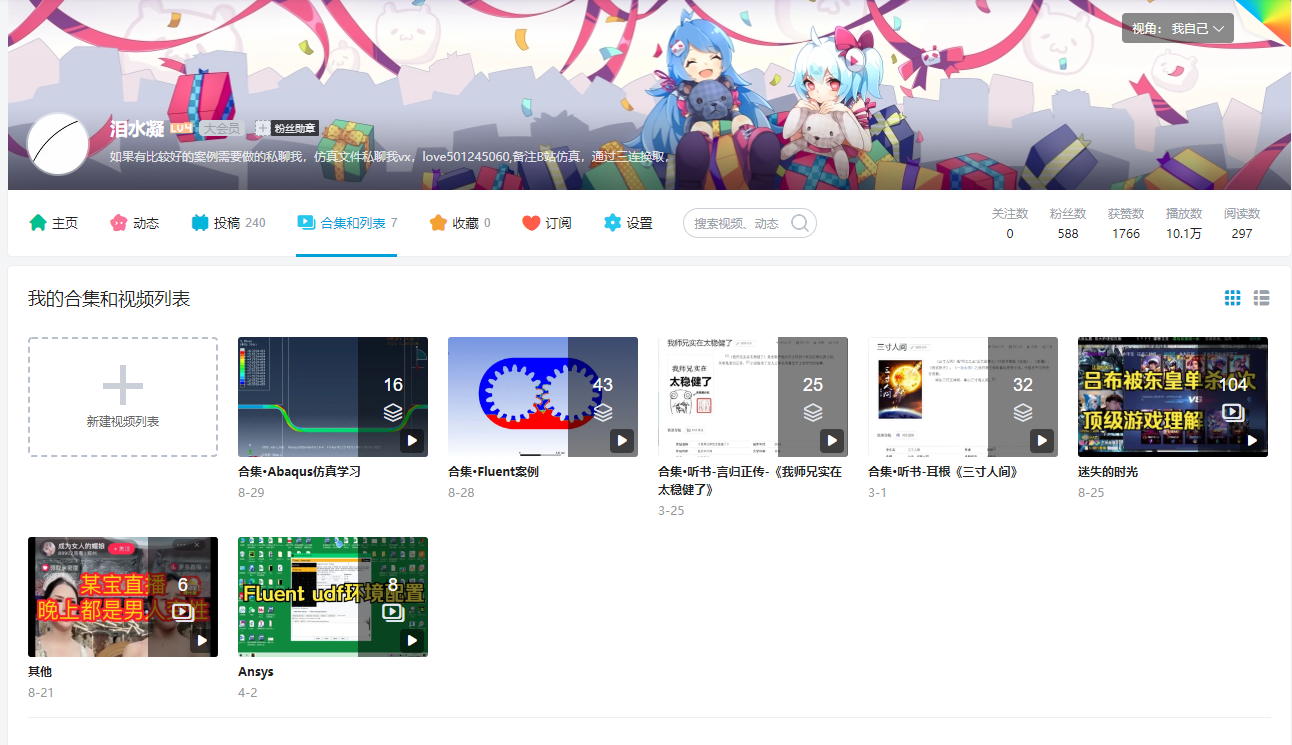Click the Ansys list title
The height and width of the screenshot is (745, 1292).
coord(256,671)
